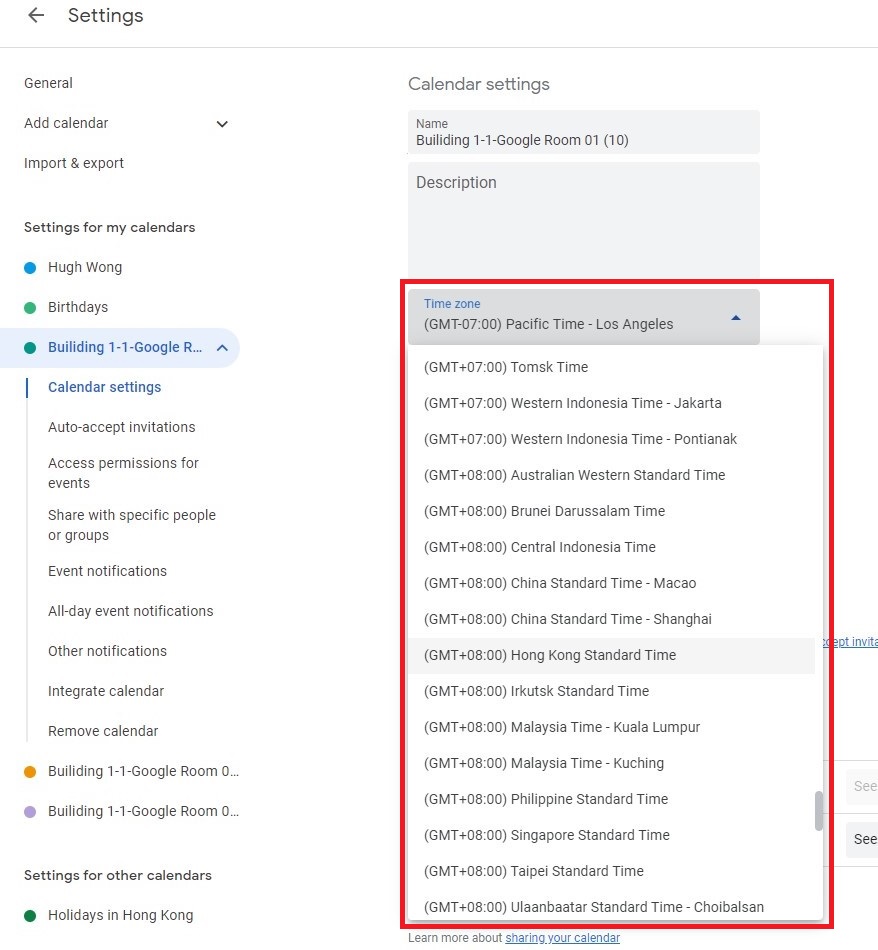
Task: Open Share with specific people or groups
Action: point(131,525)
